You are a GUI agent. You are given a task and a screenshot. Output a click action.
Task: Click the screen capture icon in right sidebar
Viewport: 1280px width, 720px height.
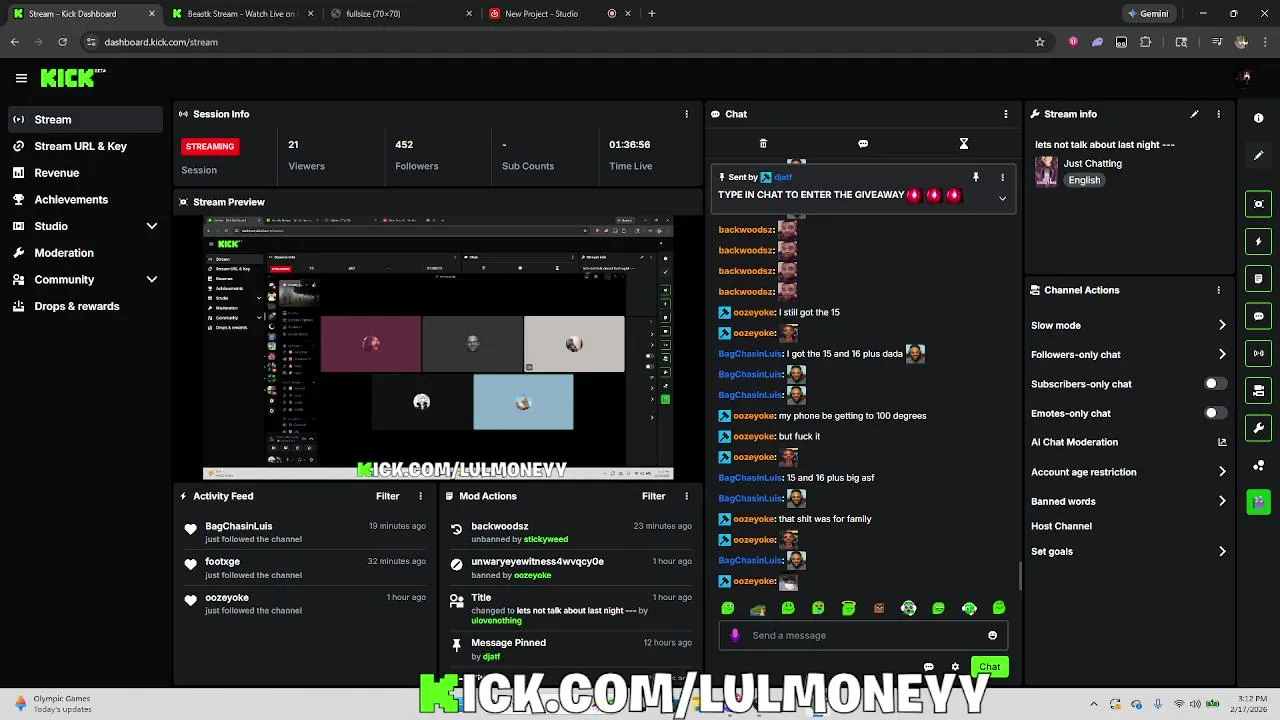click(1259, 204)
